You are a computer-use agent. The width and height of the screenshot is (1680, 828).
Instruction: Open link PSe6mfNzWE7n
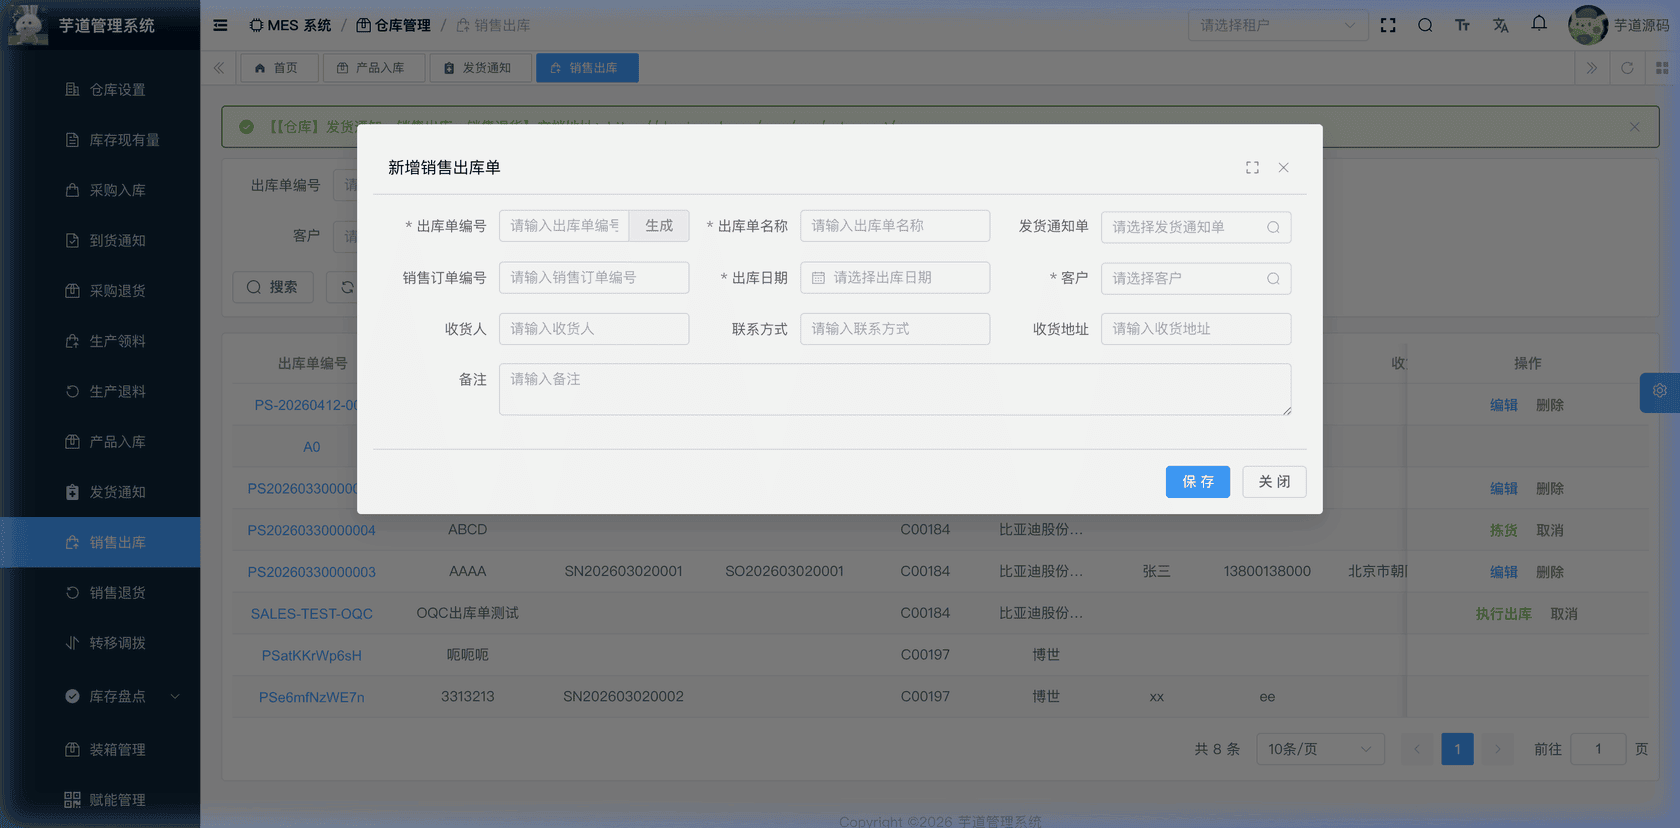(x=311, y=697)
